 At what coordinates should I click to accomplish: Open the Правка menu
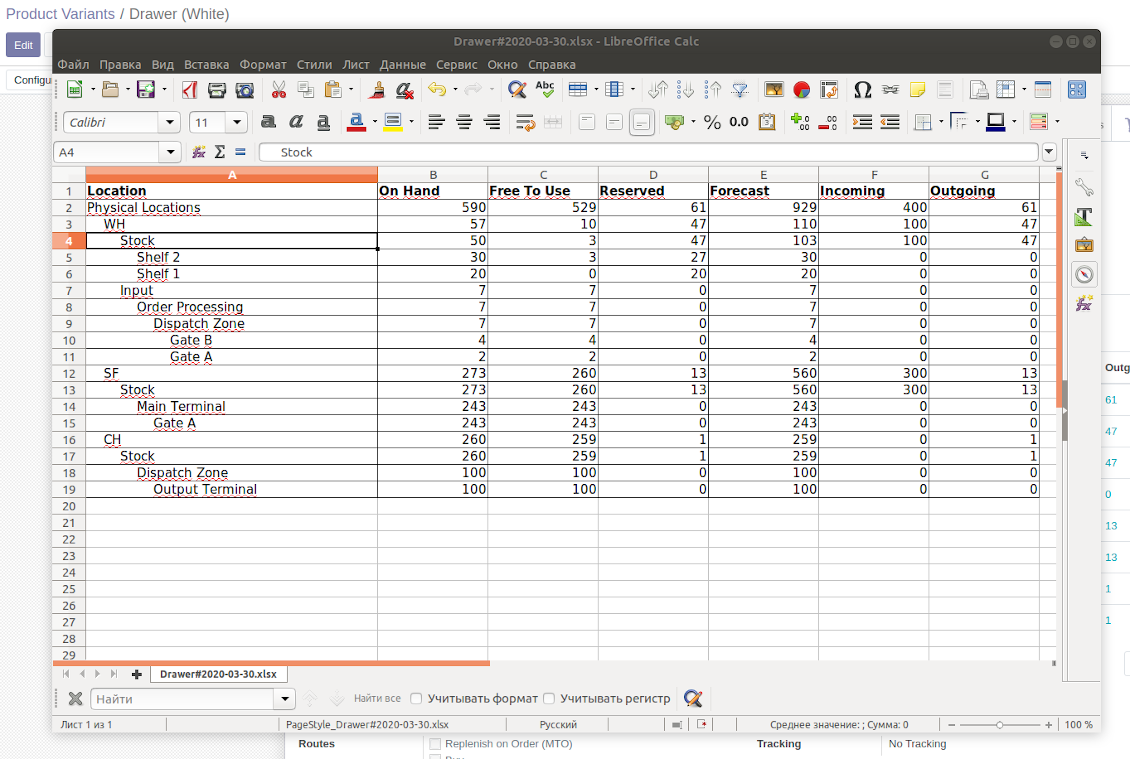(120, 65)
